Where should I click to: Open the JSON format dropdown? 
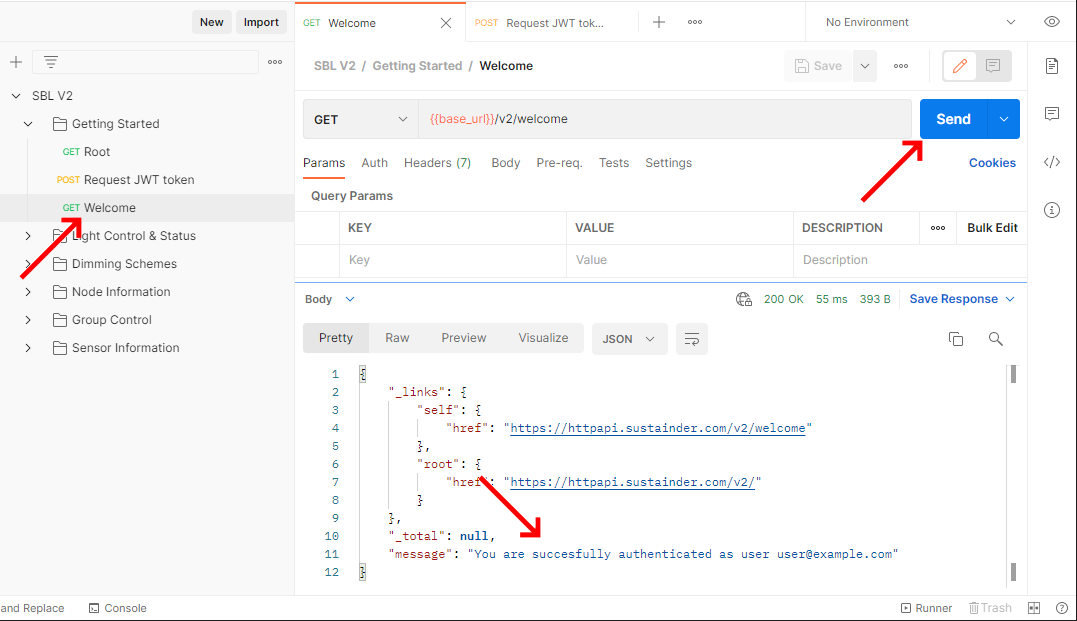[x=629, y=338]
